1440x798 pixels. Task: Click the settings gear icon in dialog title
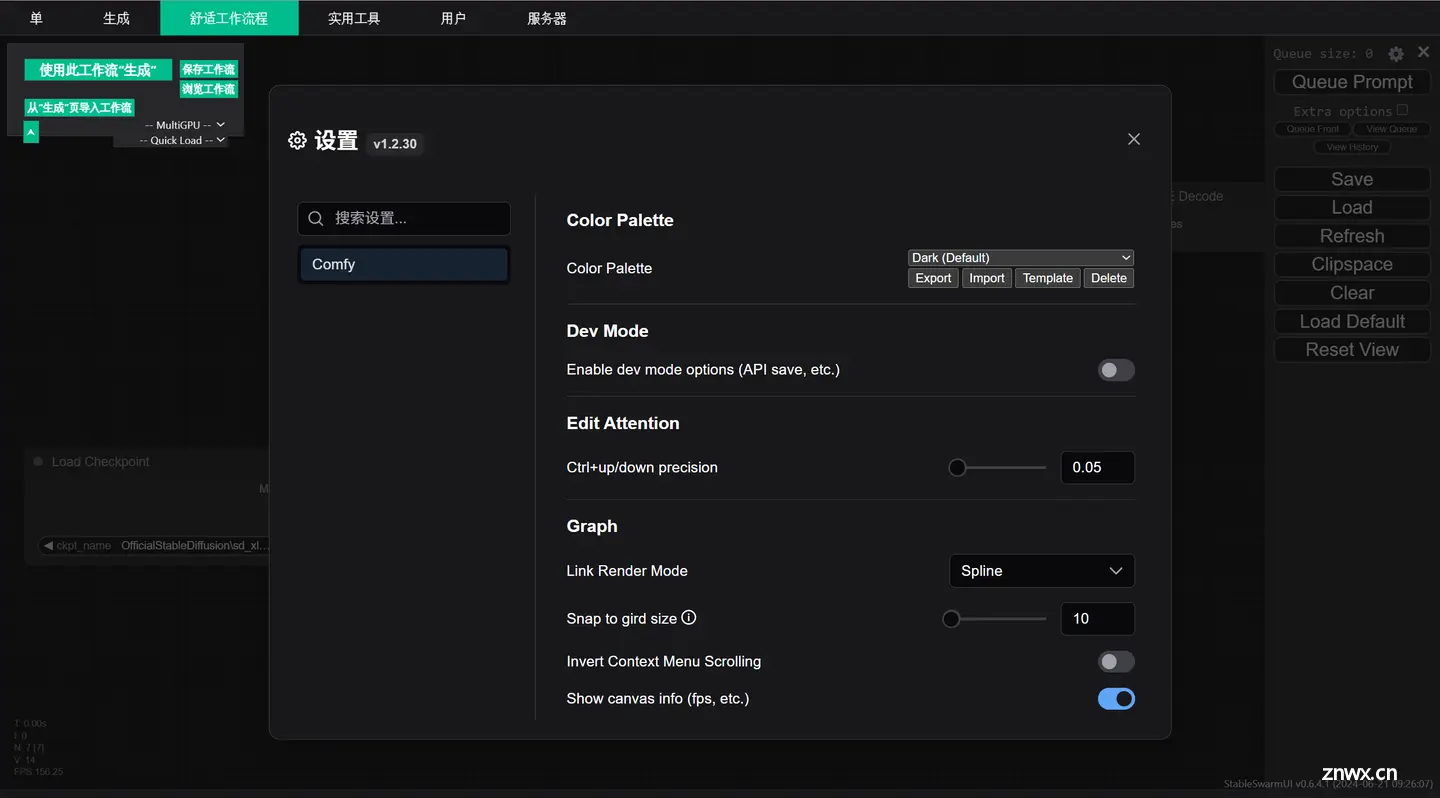pyautogui.click(x=297, y=141)
